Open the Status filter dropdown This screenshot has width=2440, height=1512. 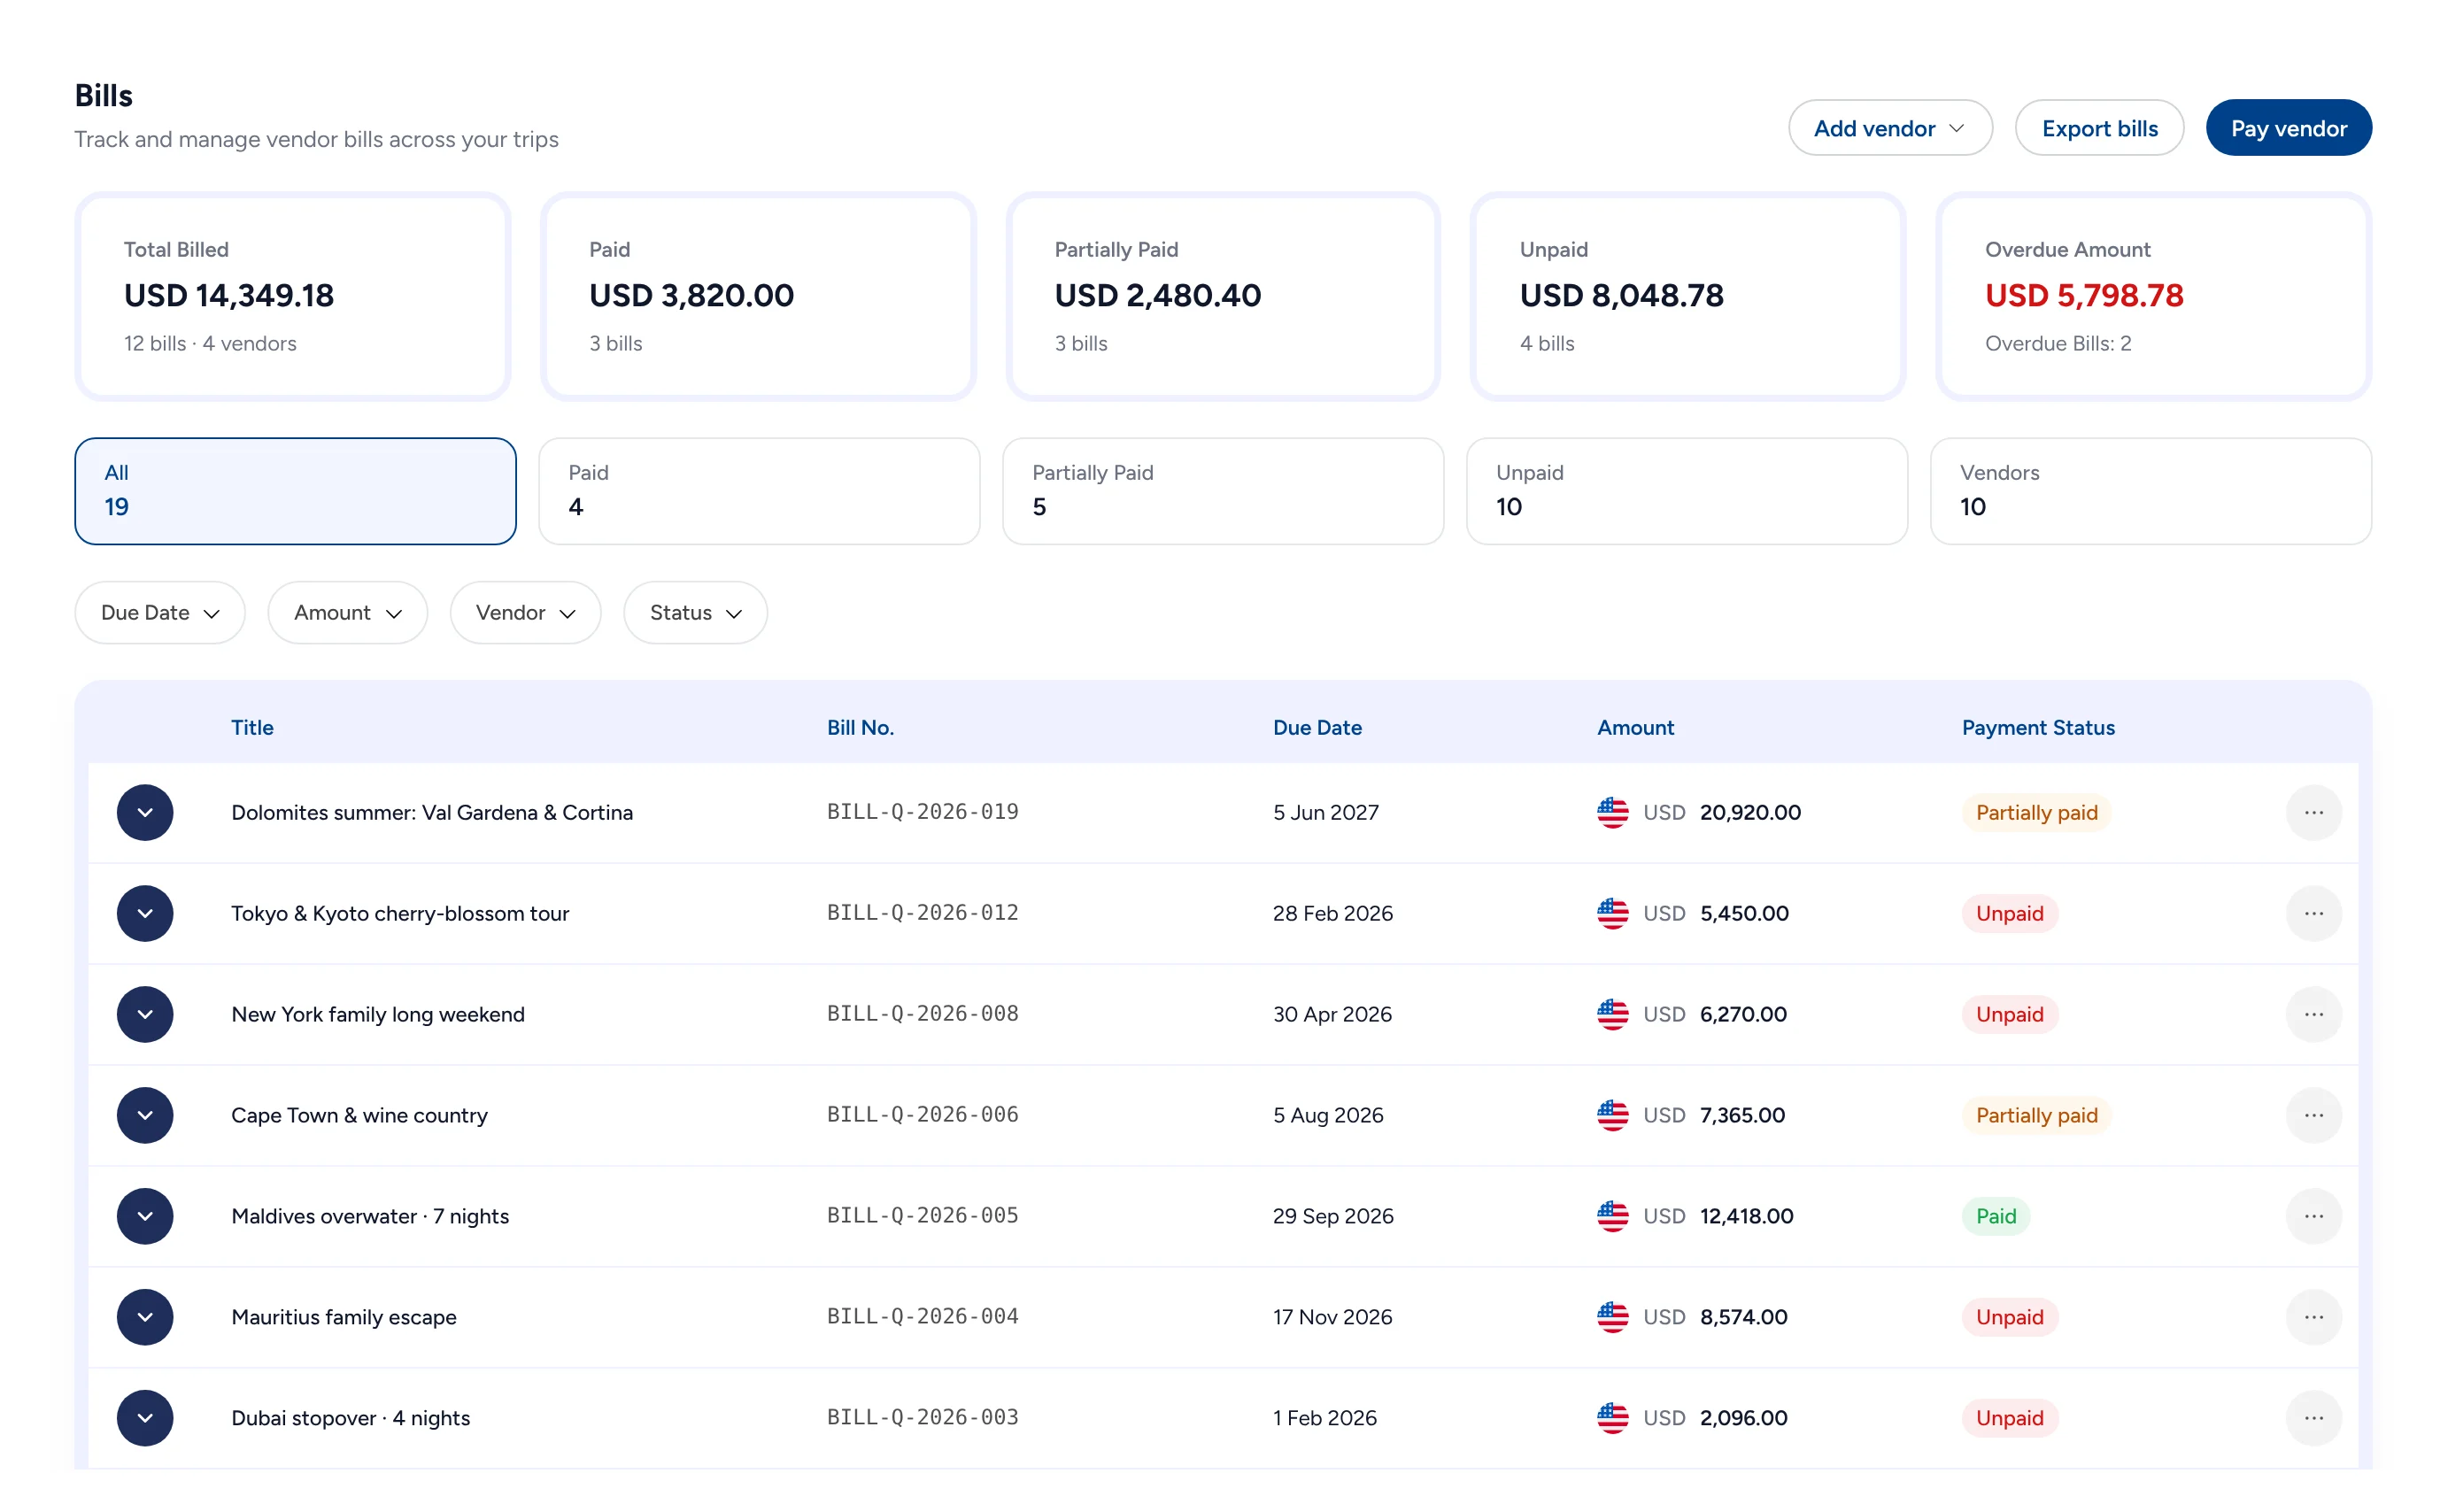pos(695,612)
